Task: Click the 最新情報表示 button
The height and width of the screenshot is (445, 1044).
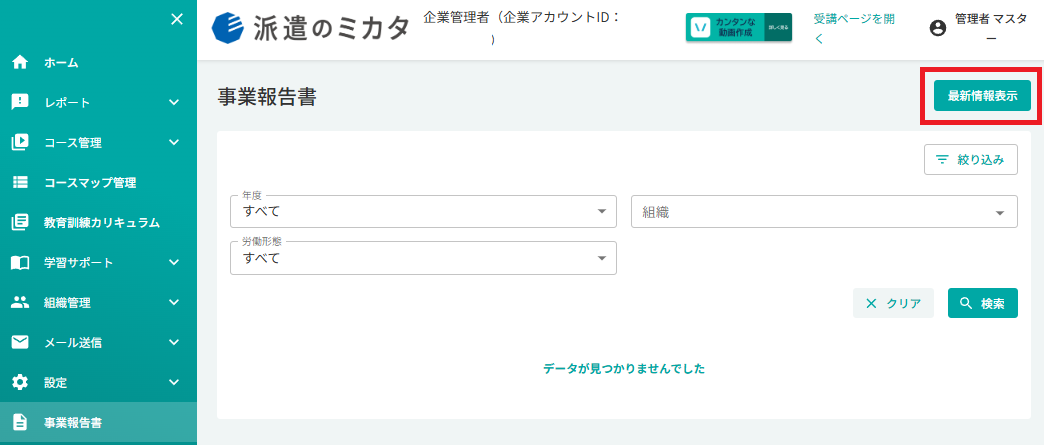Action: point(982,95)
